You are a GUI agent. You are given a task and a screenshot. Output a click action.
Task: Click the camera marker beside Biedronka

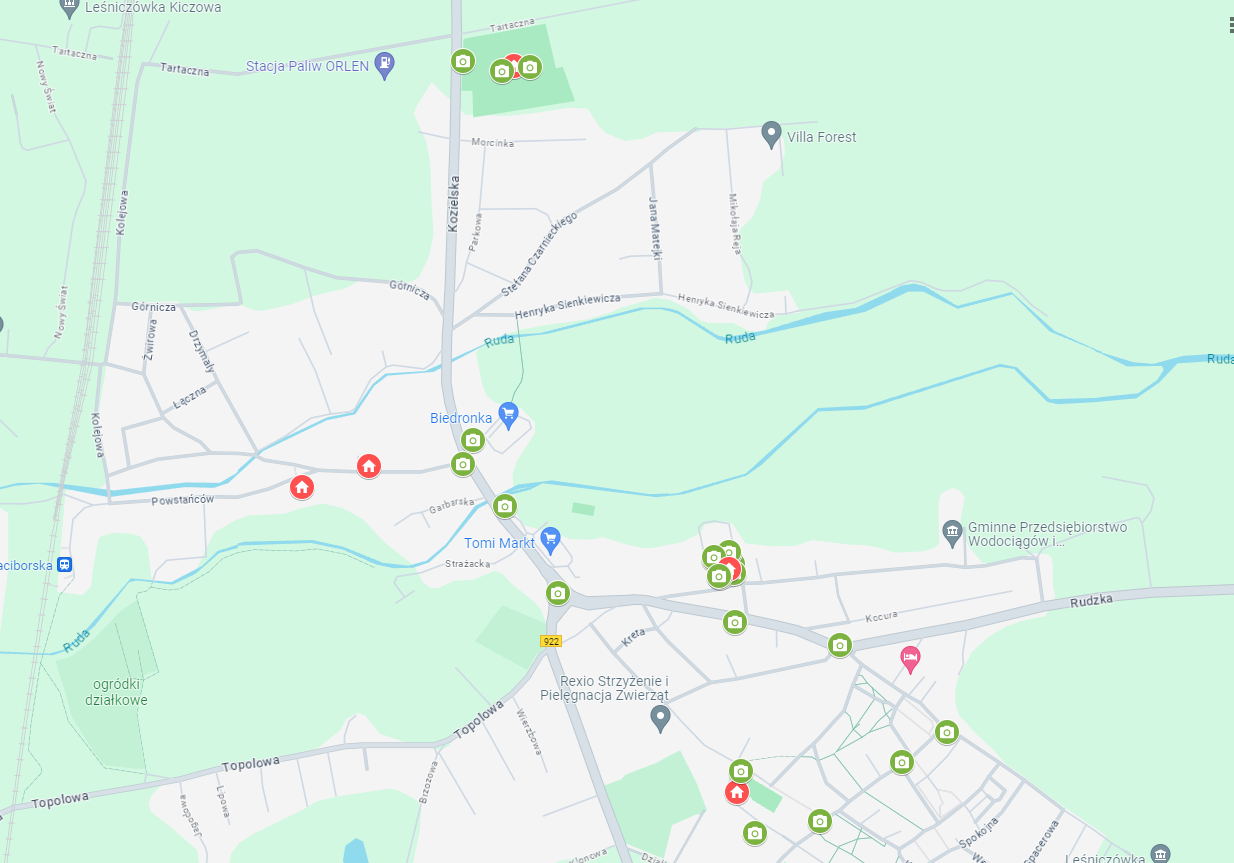tap(473, 439)
